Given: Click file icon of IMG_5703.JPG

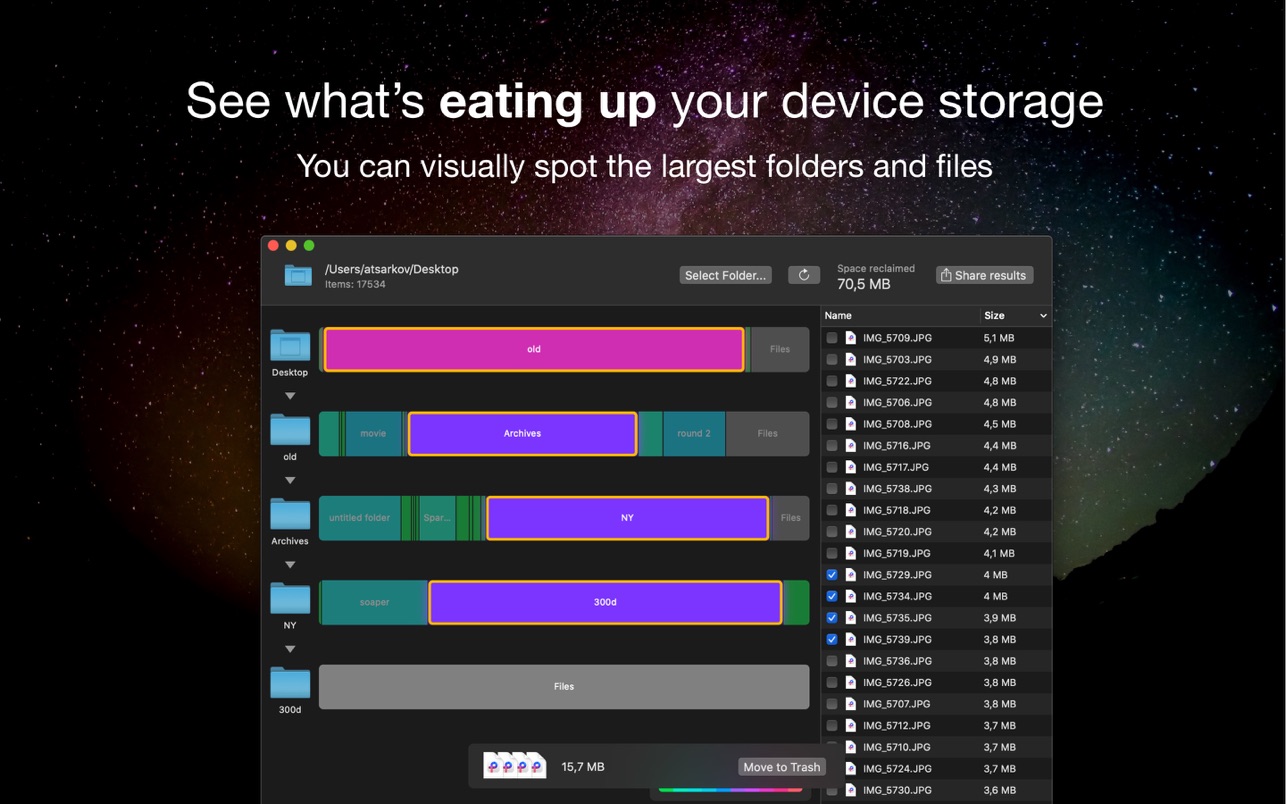Looking at the screenshot, I should 851,360.
